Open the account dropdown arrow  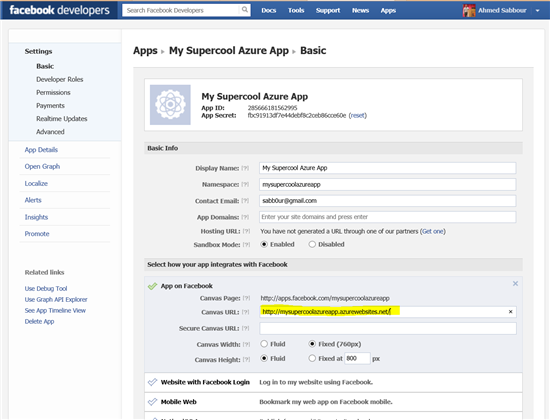click(537, 11)
